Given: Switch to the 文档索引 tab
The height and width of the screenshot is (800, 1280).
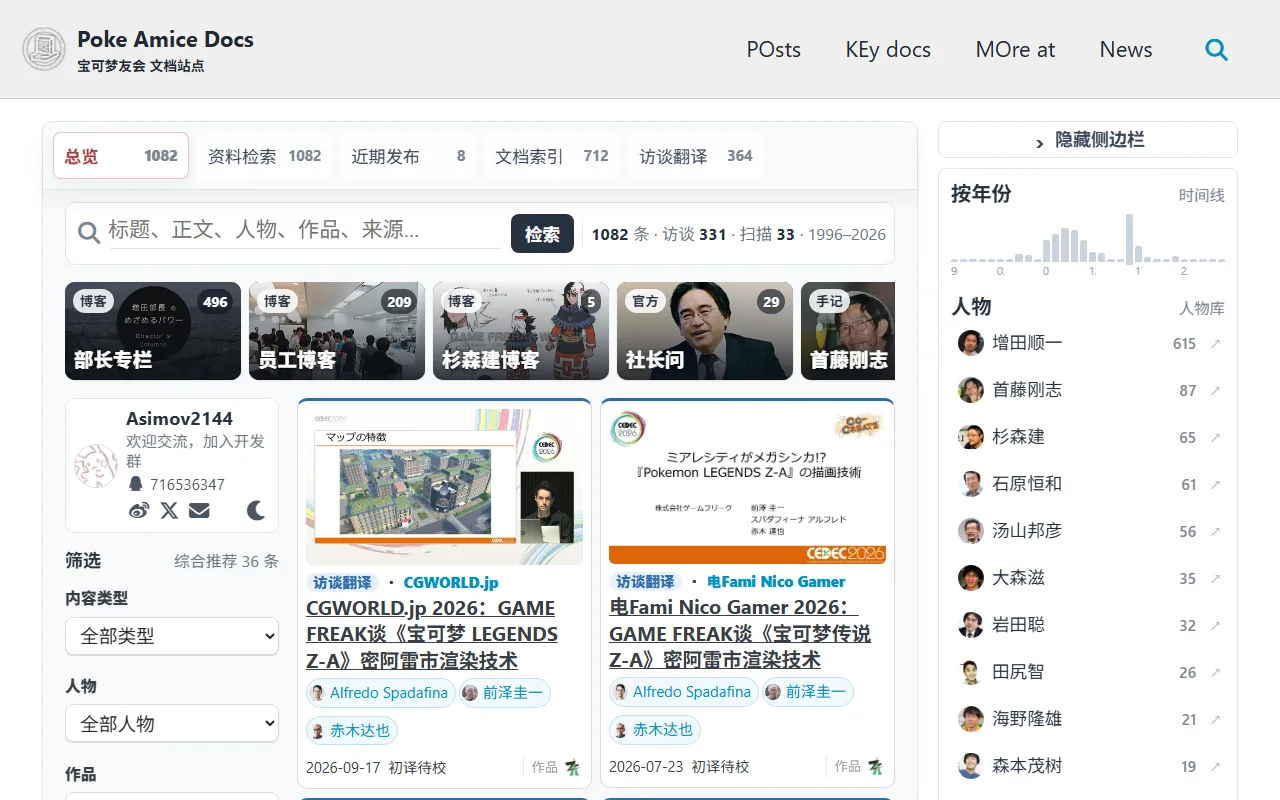Looking at the screenshot, I should (x=552, y=156).
